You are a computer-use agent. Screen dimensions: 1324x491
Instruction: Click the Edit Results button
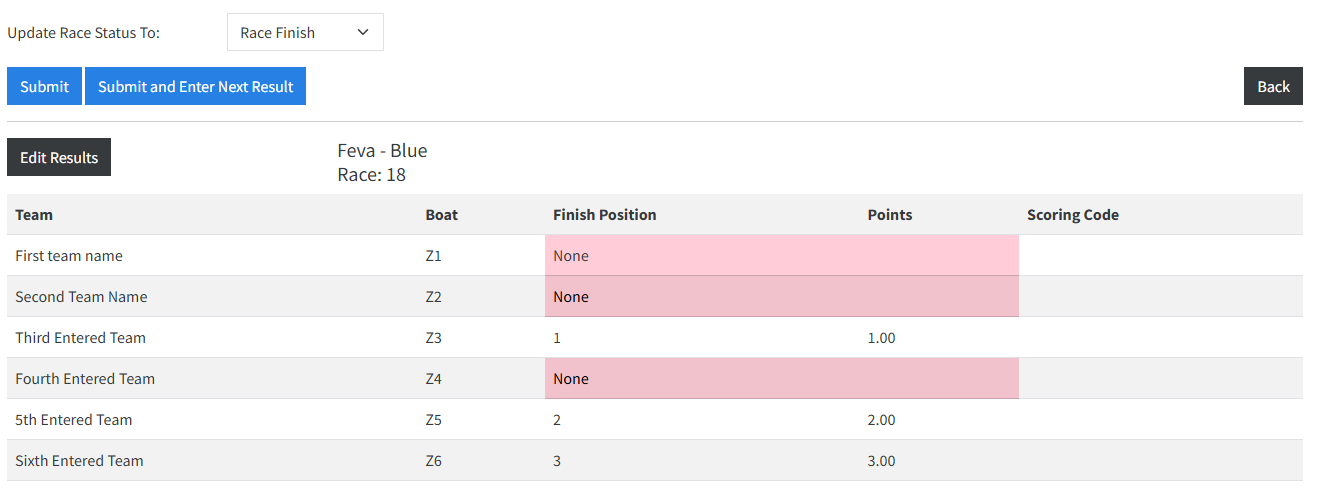59,157
